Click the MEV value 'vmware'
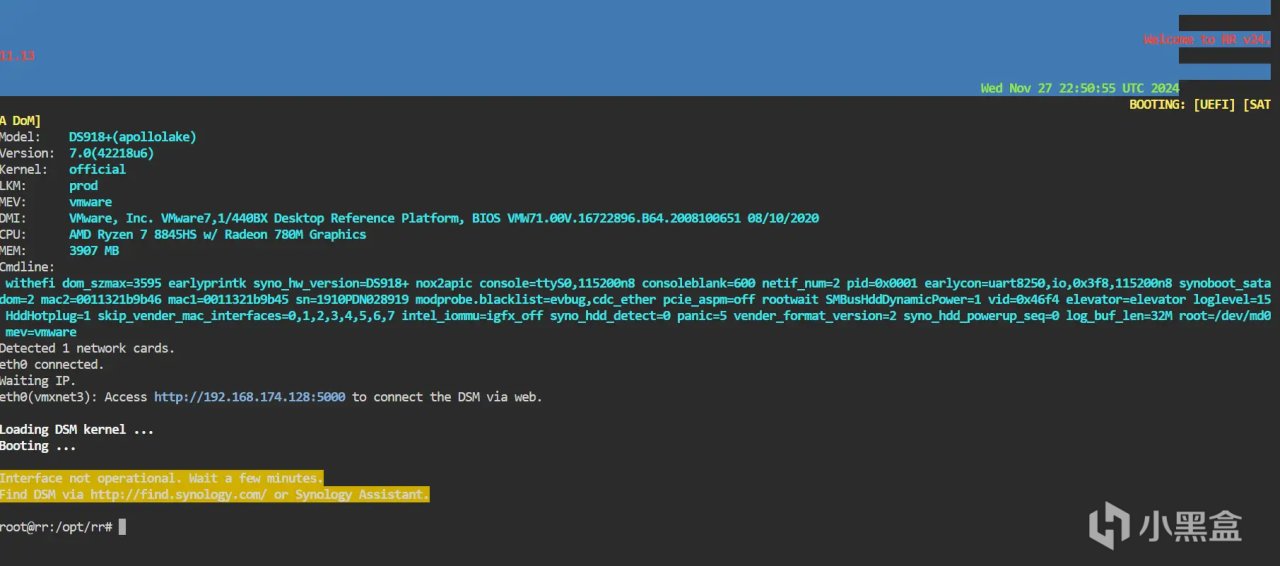 (90, 202)
